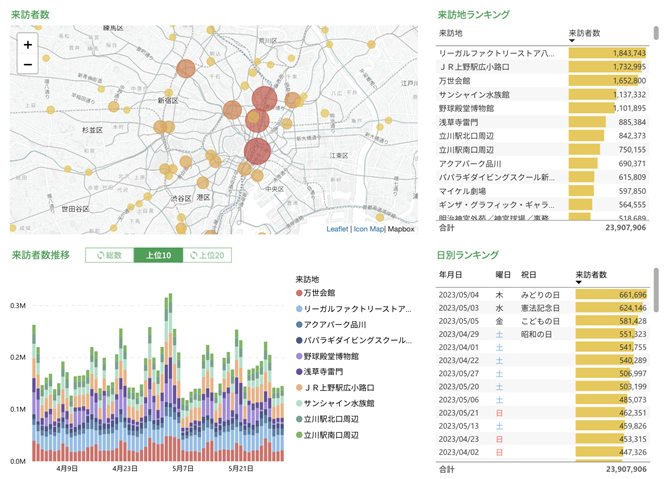Toggle 野球殿堂博物館 legend swatch

point(299,356)
